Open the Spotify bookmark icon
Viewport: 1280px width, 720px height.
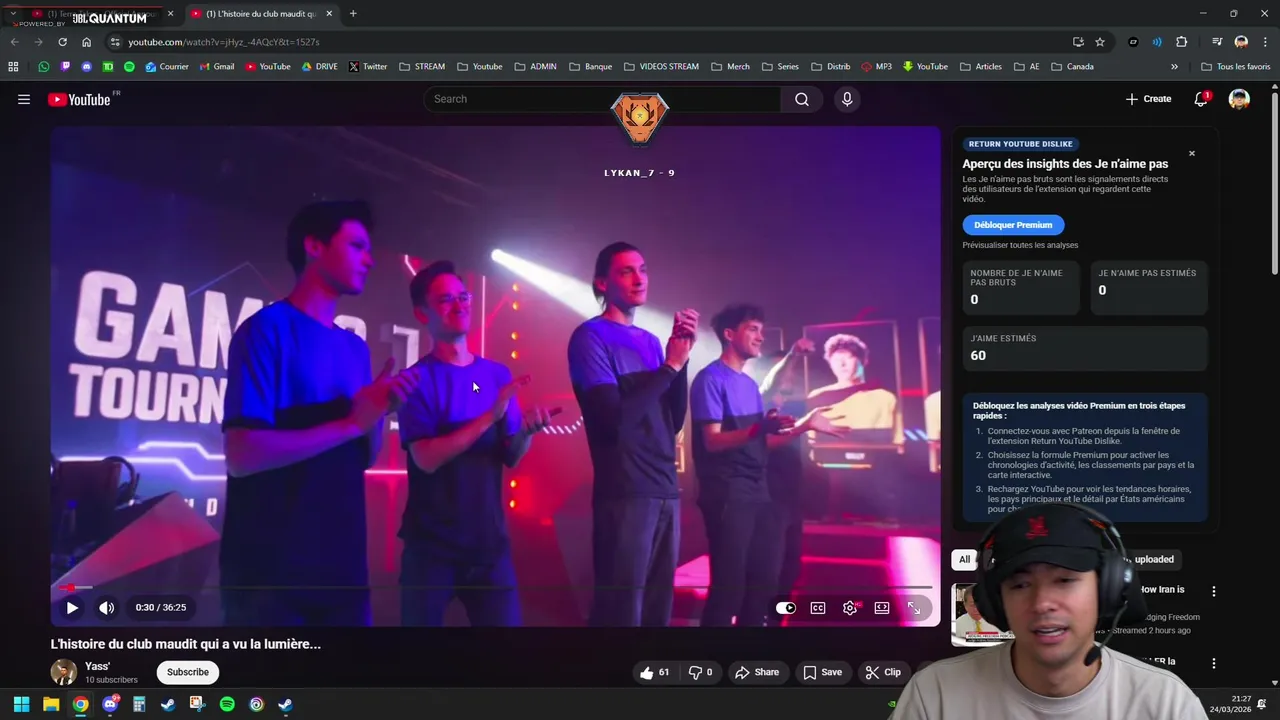point(129,67)
